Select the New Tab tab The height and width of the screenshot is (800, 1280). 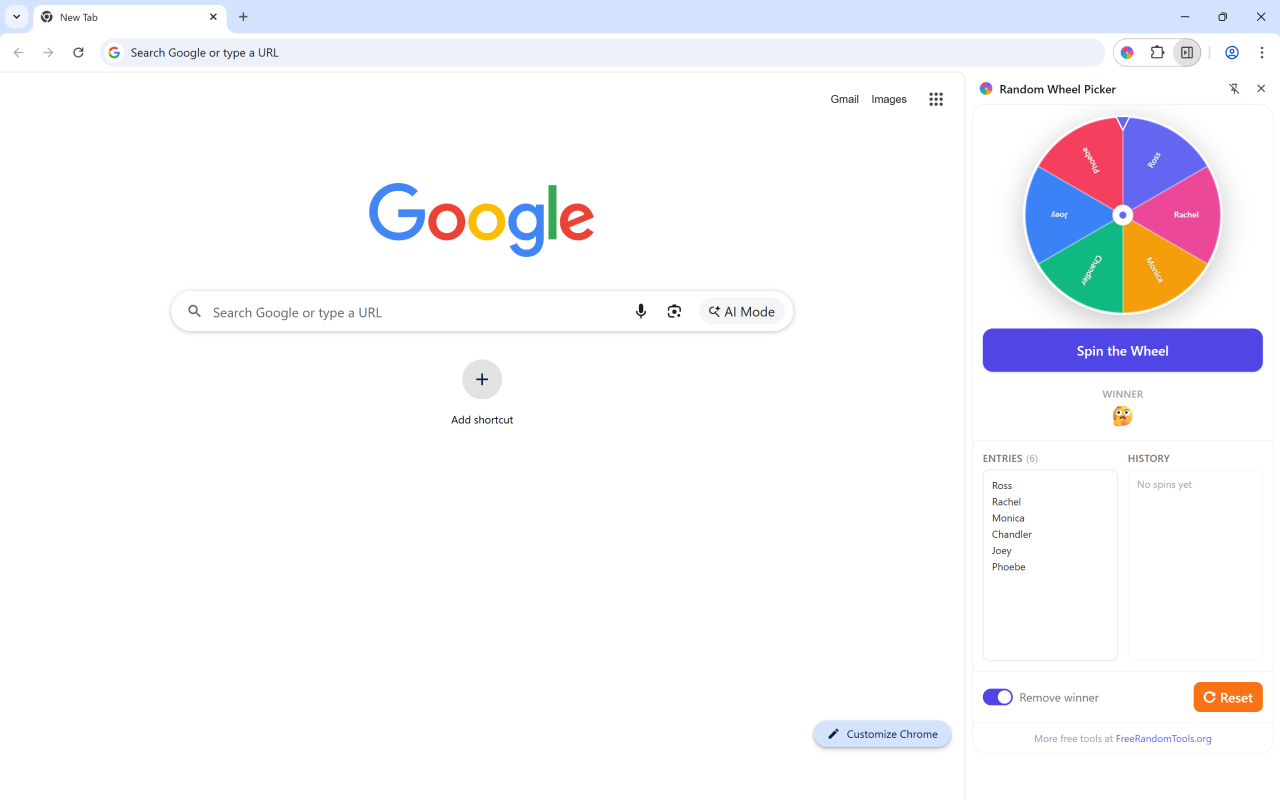[130, 17]
